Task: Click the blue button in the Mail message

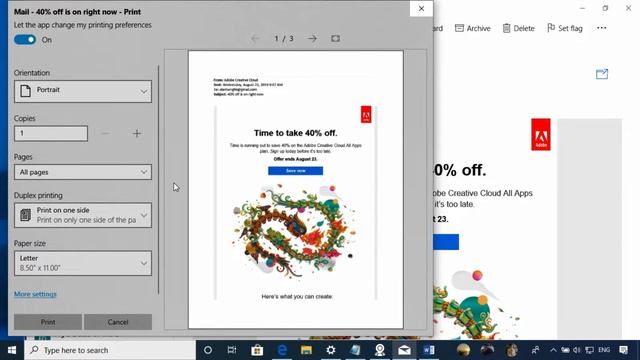Action: point(446,242)
